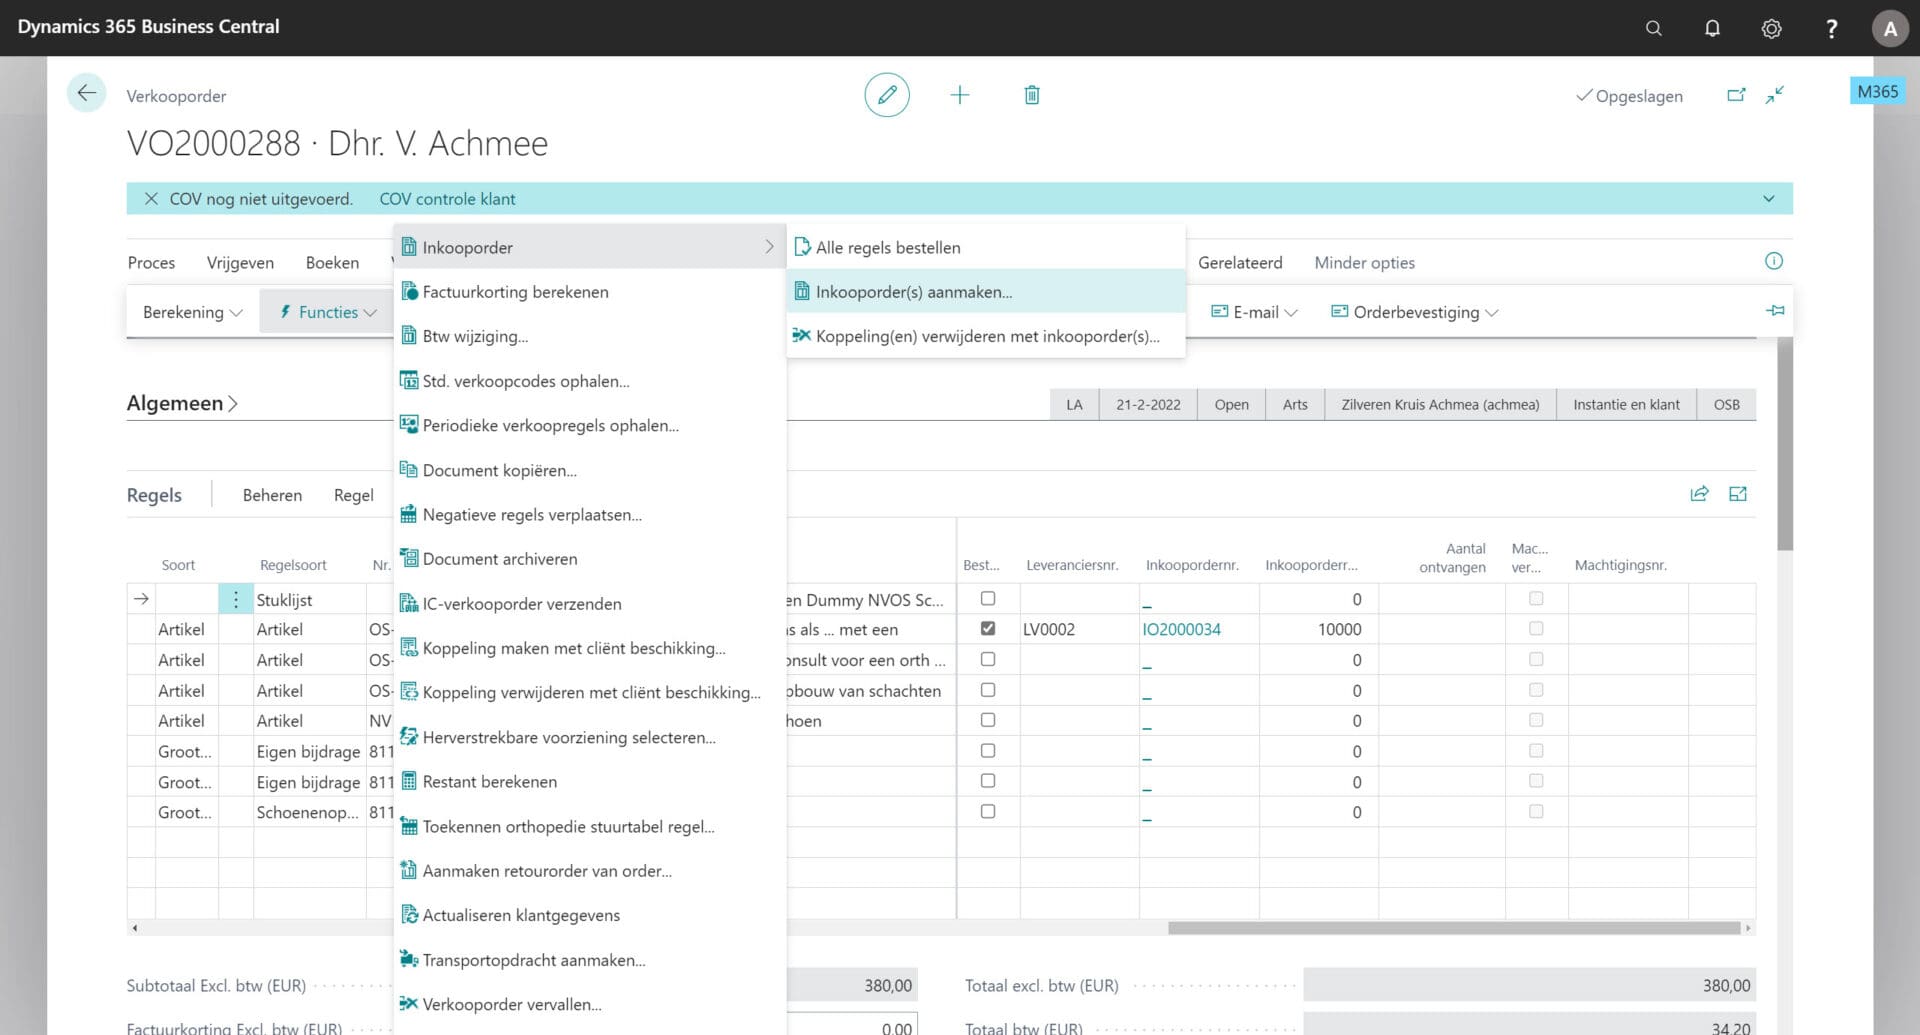Toggle Best. checkbox on consult voor een orth row

pos(988,659)
